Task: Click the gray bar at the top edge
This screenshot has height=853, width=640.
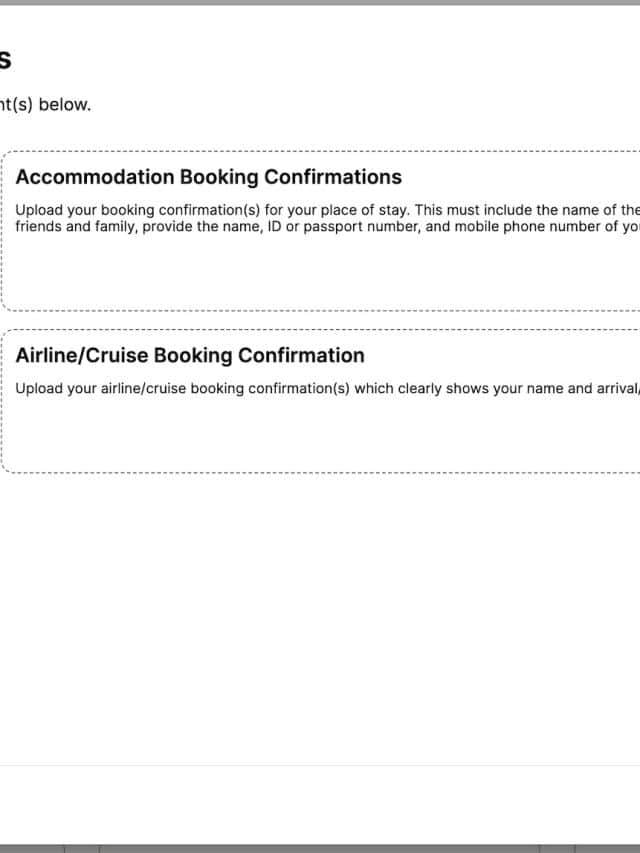Action: (x=320, y=3)
